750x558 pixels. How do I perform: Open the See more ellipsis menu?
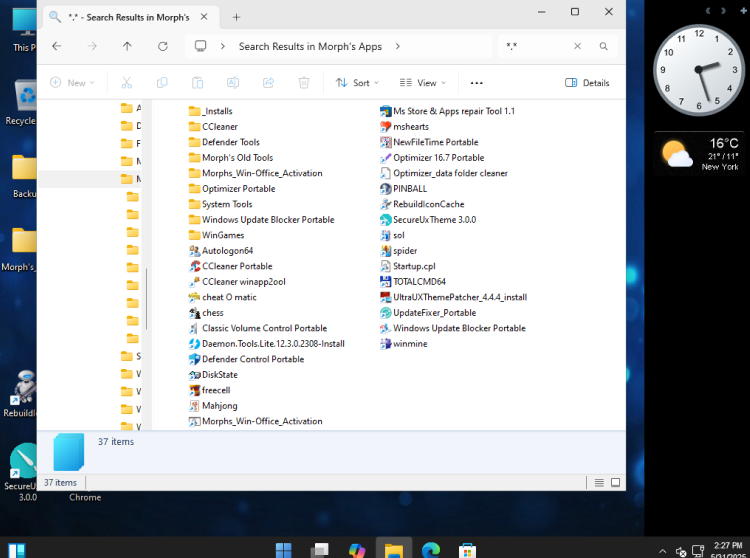coord(476,83)
